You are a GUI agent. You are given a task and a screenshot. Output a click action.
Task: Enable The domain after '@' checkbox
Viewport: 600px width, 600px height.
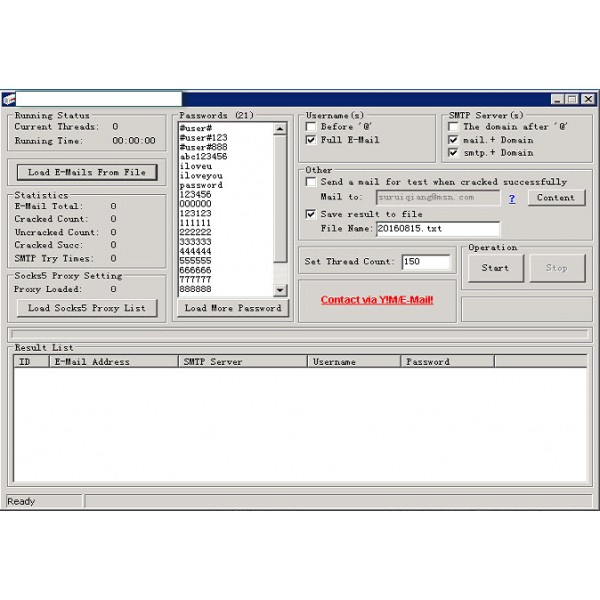[454, 127]
